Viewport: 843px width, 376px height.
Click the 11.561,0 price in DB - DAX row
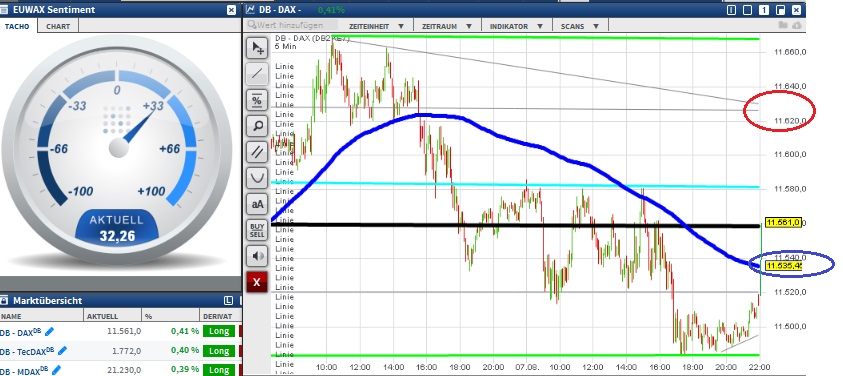tap(124, 331)
